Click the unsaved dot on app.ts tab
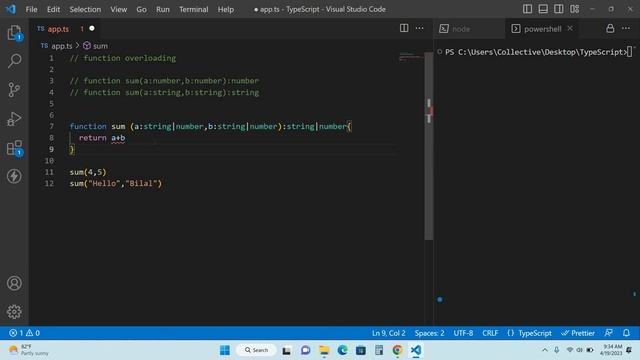This screenshot has height=360, width=640. [x=92, y=29]
